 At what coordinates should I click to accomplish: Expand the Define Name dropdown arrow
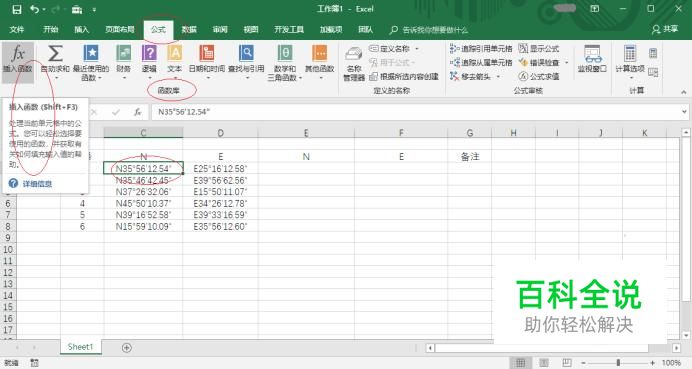coord(417,49)
